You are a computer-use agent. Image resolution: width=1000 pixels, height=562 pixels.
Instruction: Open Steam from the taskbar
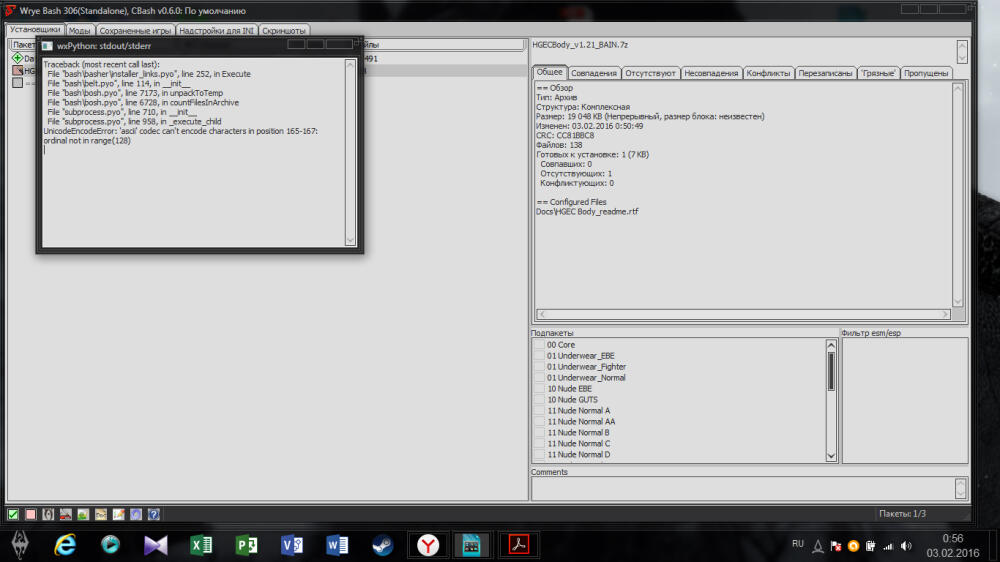click(x=383, y=545)
